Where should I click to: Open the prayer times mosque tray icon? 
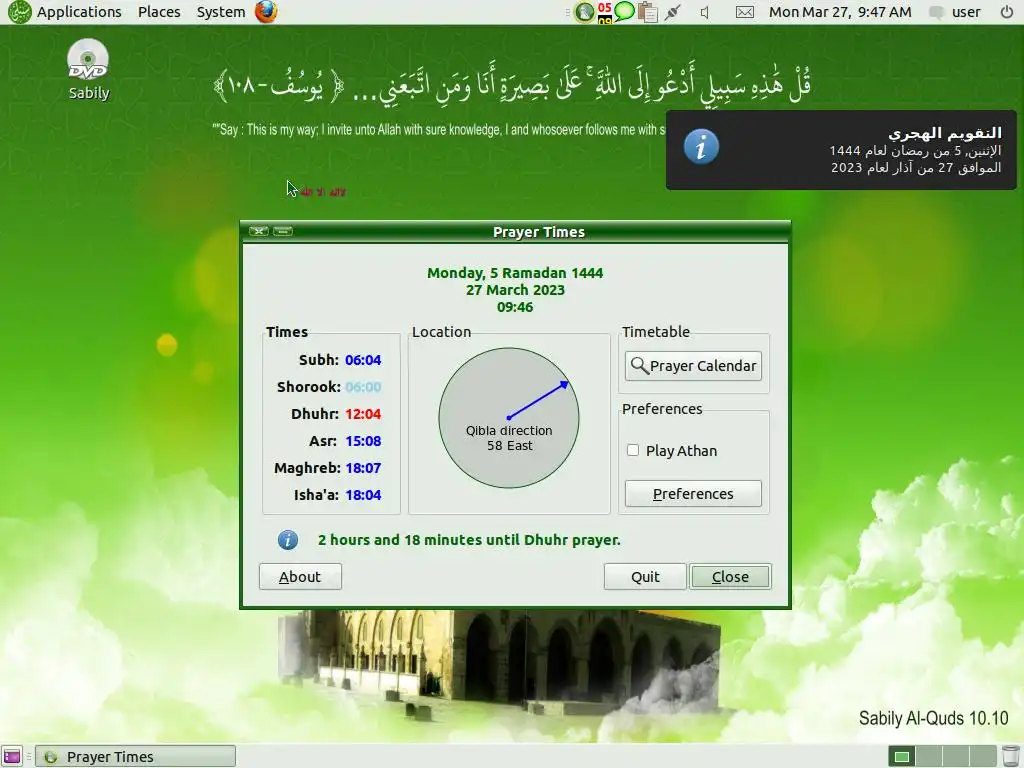584,12
